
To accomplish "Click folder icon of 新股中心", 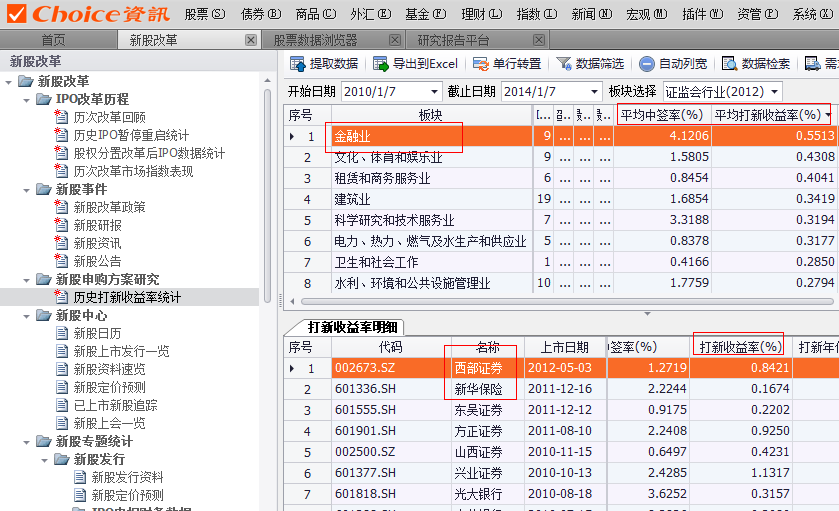I will (44, 315).
